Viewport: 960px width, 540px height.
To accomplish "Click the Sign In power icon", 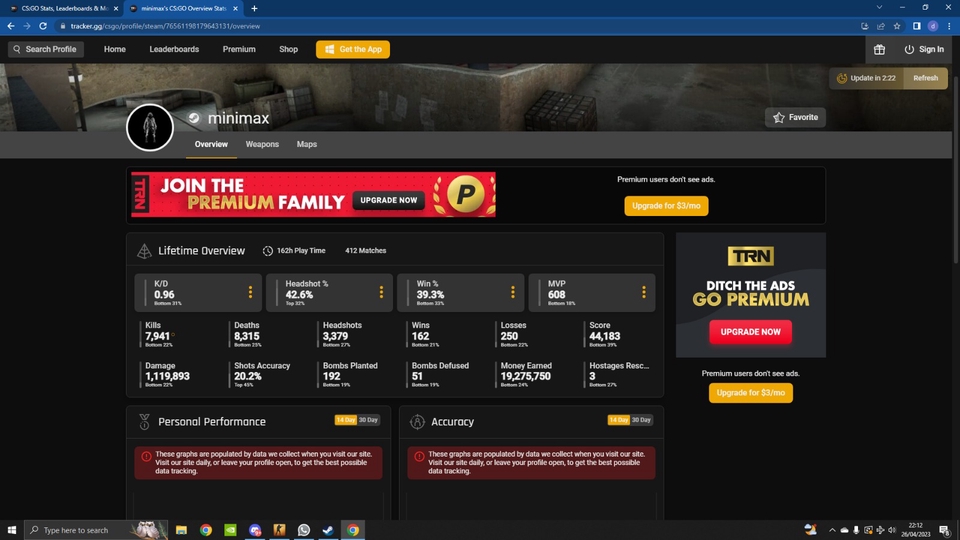I will coord(909,50).
